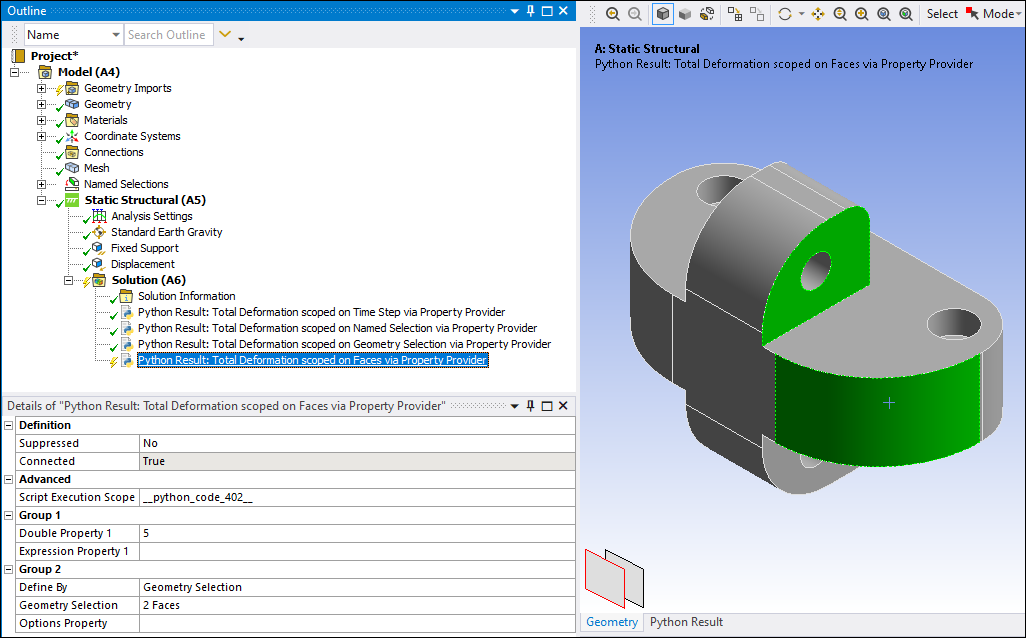Select the Box Zoom tool

pyautogui.click(x=862, y=13)
